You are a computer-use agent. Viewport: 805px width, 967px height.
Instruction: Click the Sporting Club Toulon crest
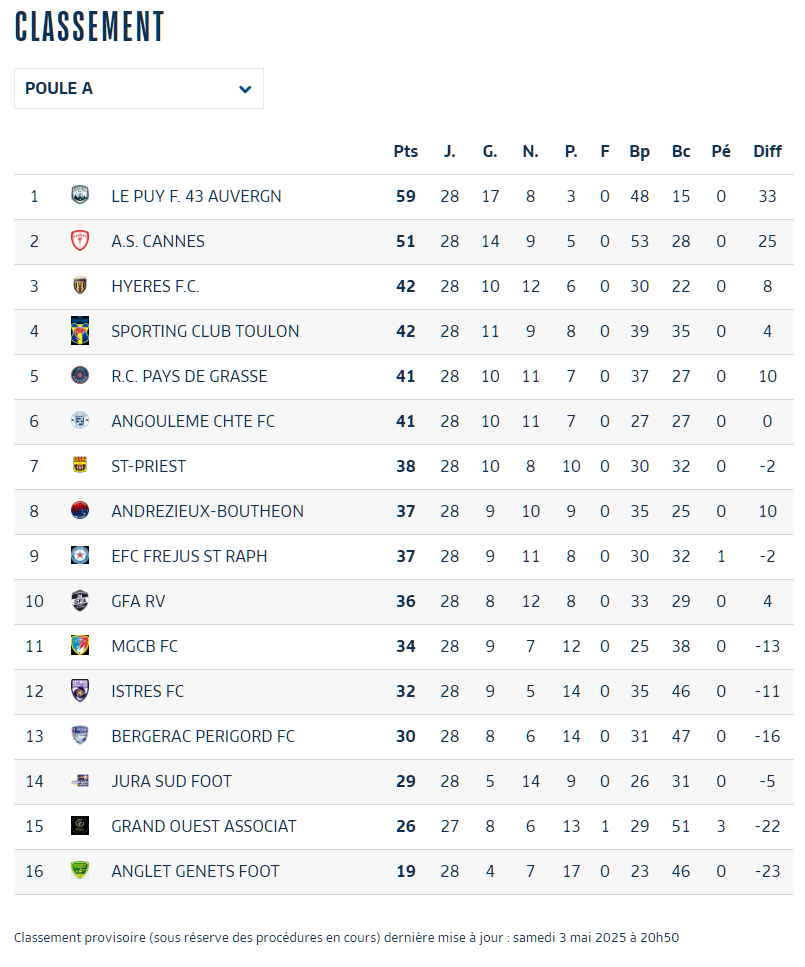[80, 331]
